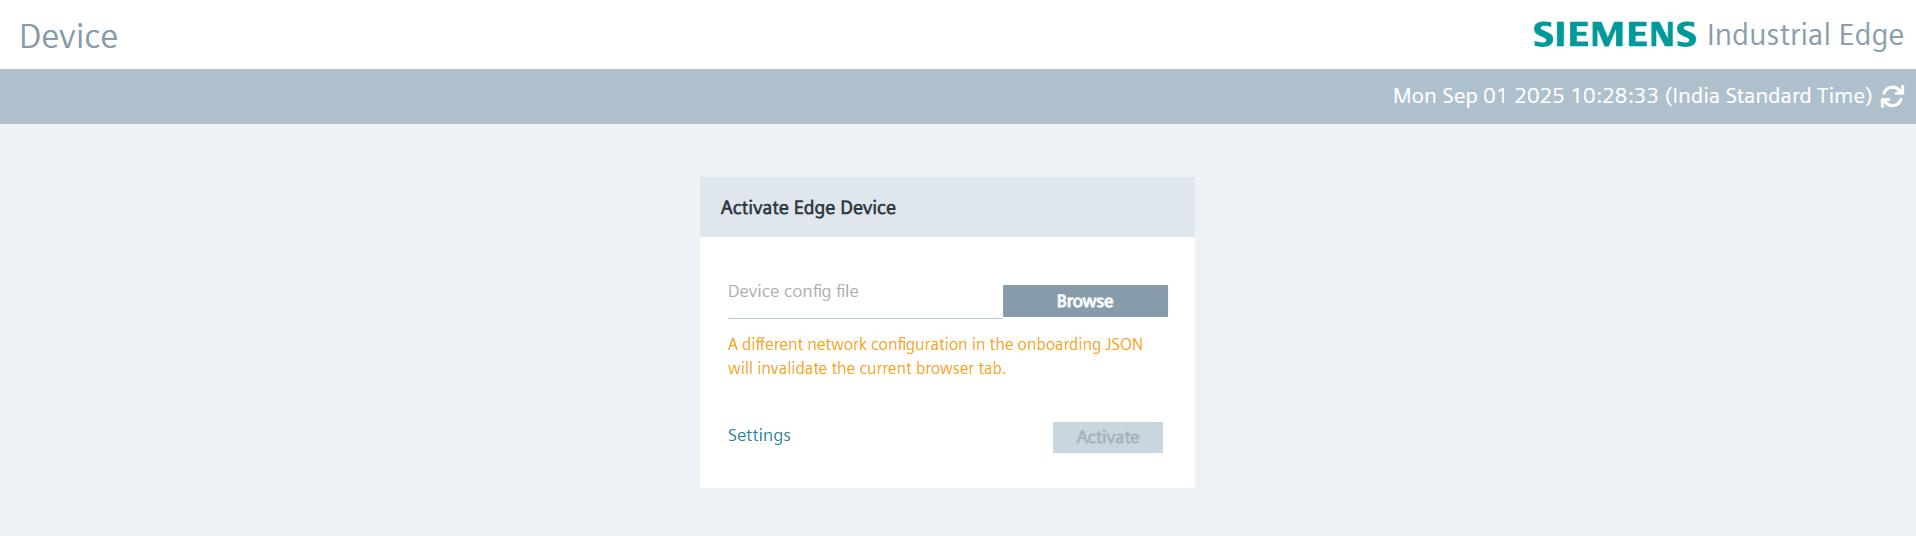Click the Browse button
1916x536 pixels.
1084,301
